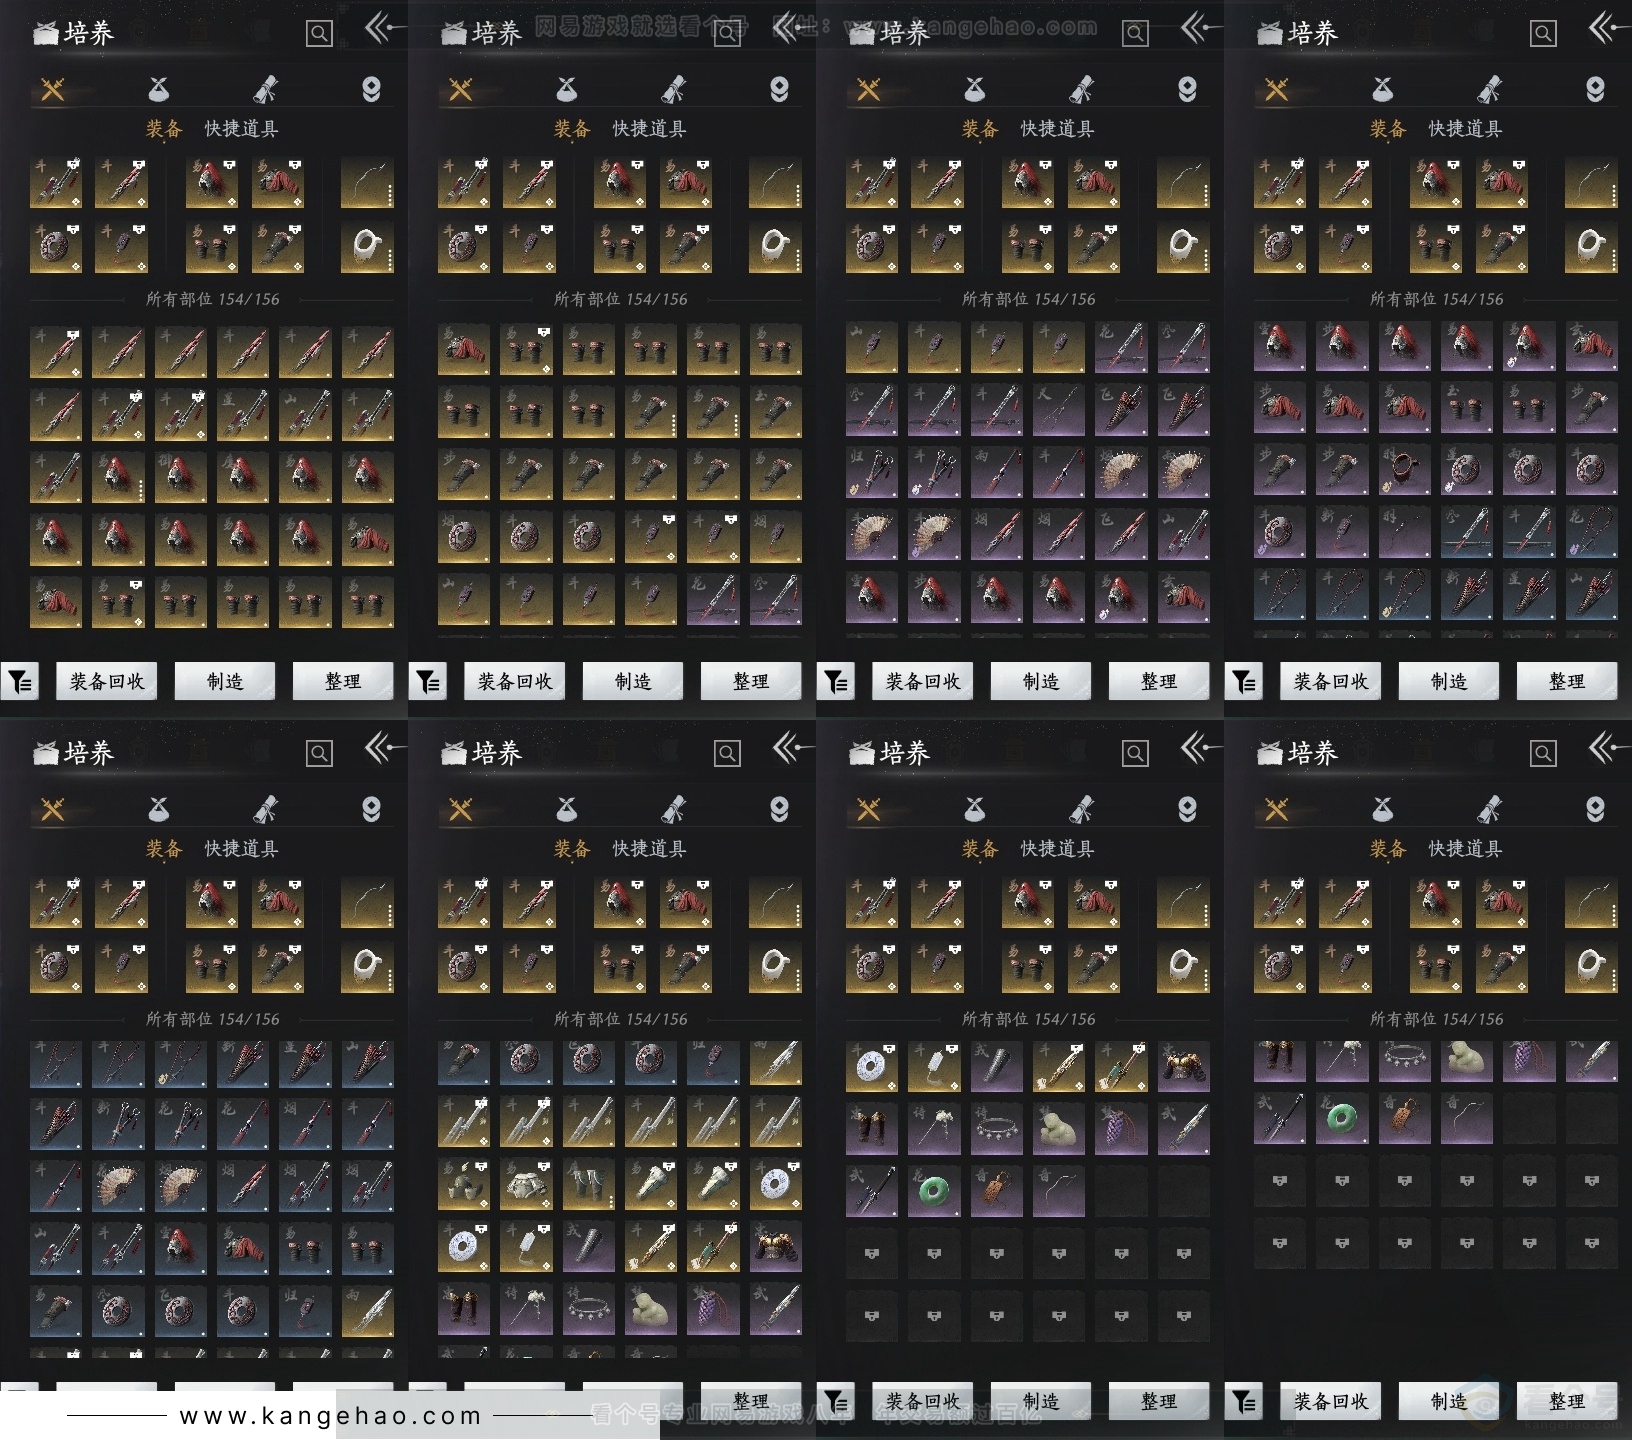This screenshot has height=1440, width=1632.
Task: Select the armor chestpiece in third bottom-row panel
Action: [1184, 1067]
